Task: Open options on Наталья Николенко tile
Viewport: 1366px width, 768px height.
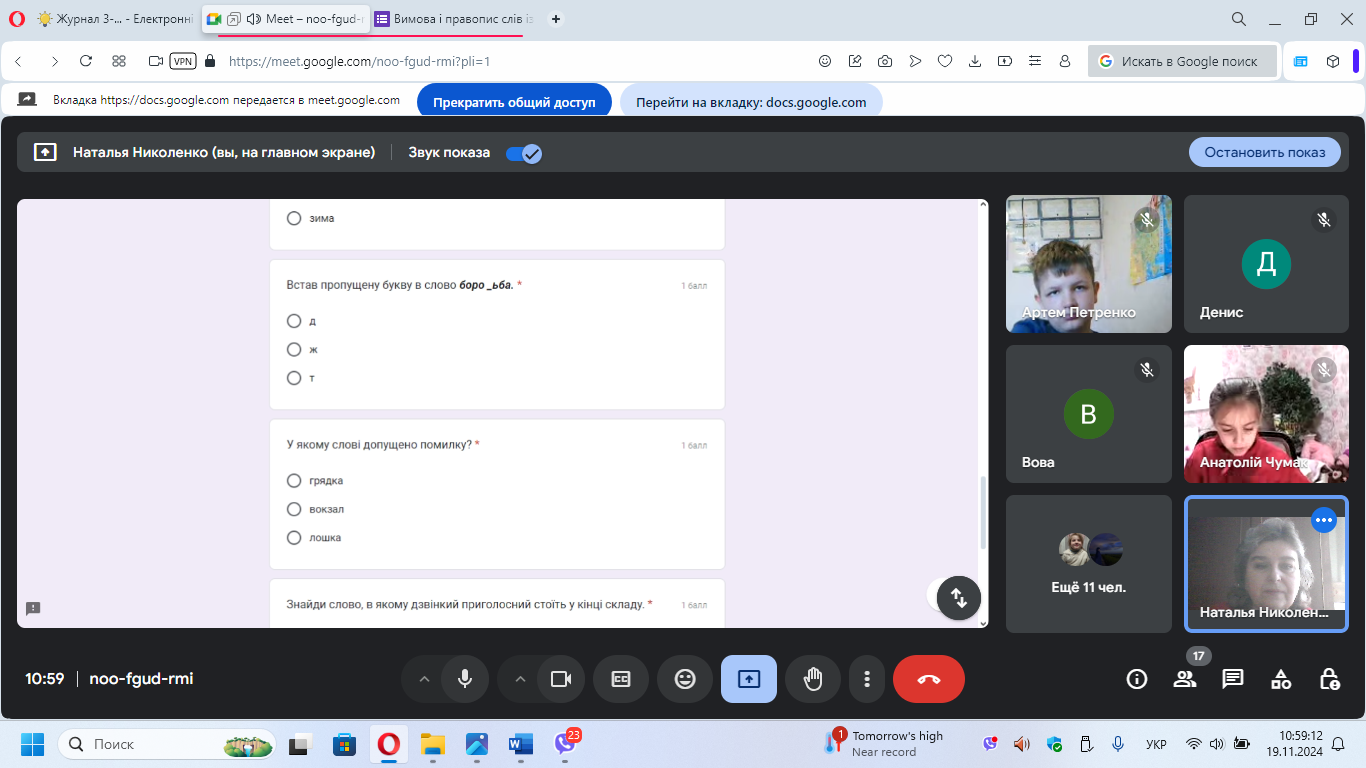Action: (x=1324, y=520)
